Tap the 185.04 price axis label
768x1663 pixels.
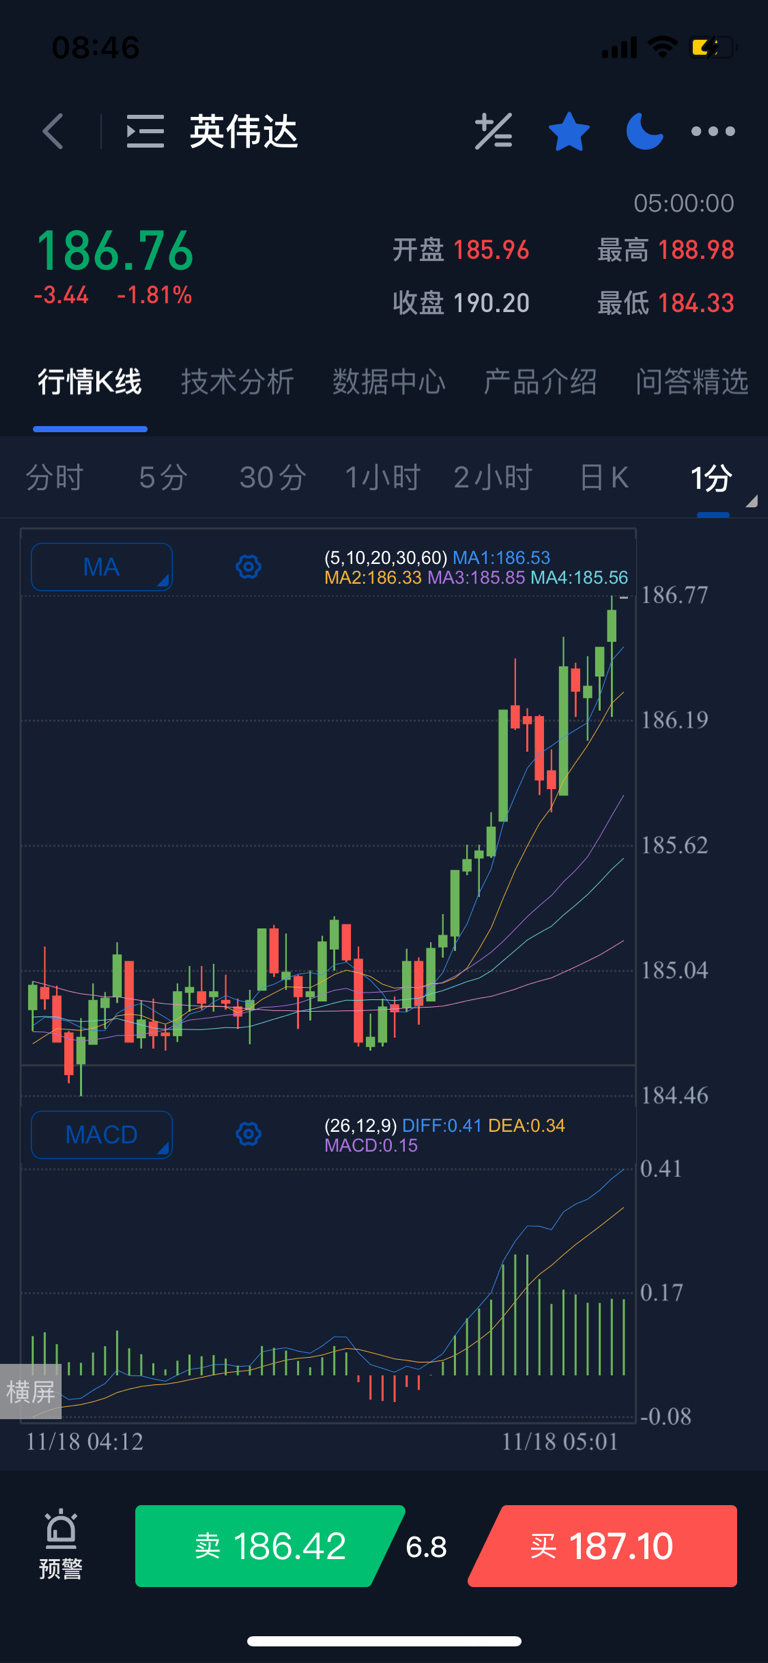click(675, 970)
